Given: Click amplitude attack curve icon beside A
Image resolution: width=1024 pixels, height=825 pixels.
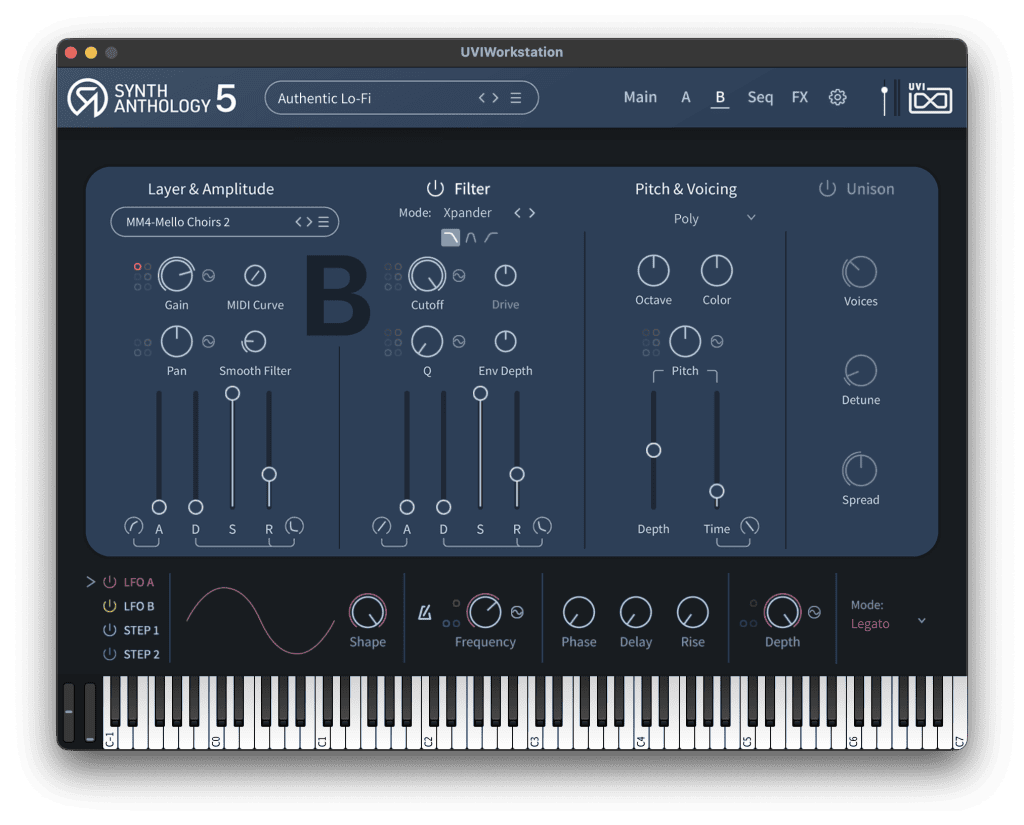Looking at the screenshot, I should [x=133, y=526].
